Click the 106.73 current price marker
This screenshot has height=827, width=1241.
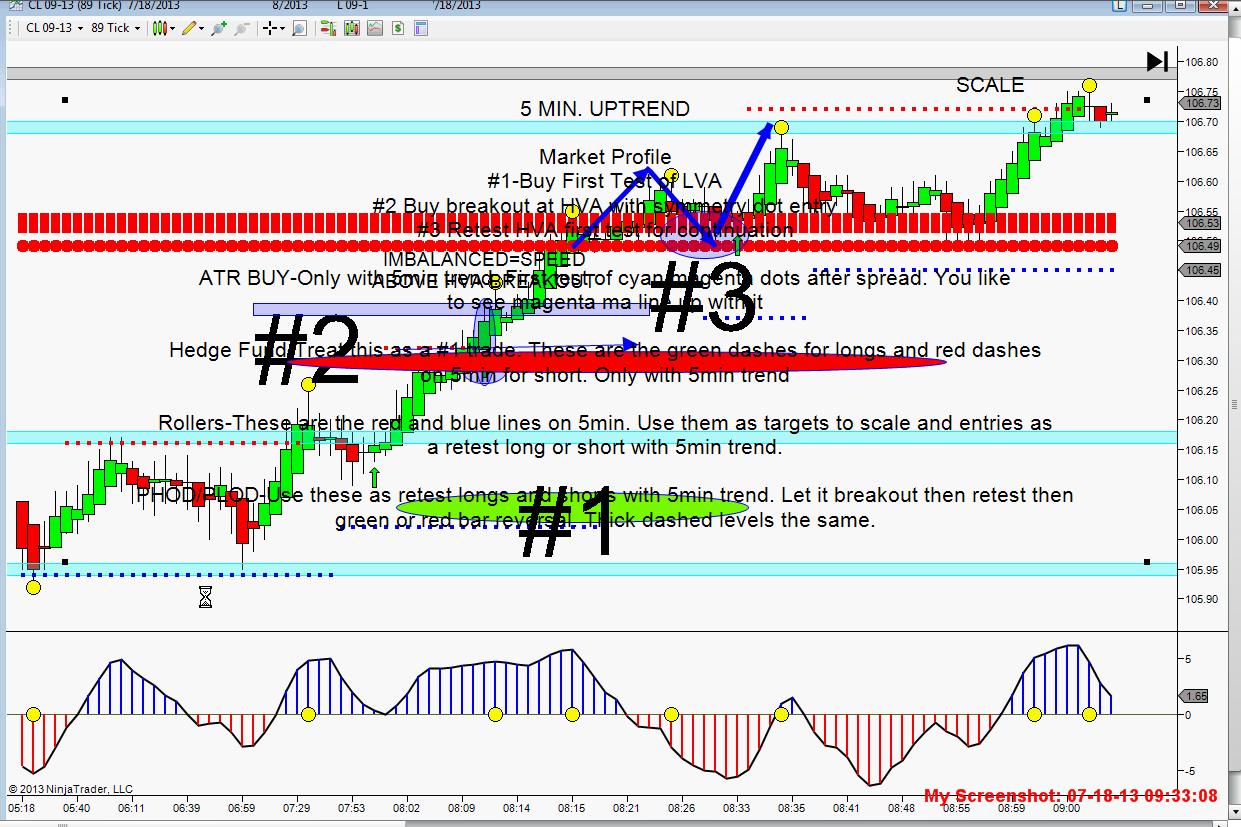point(1201,103)
